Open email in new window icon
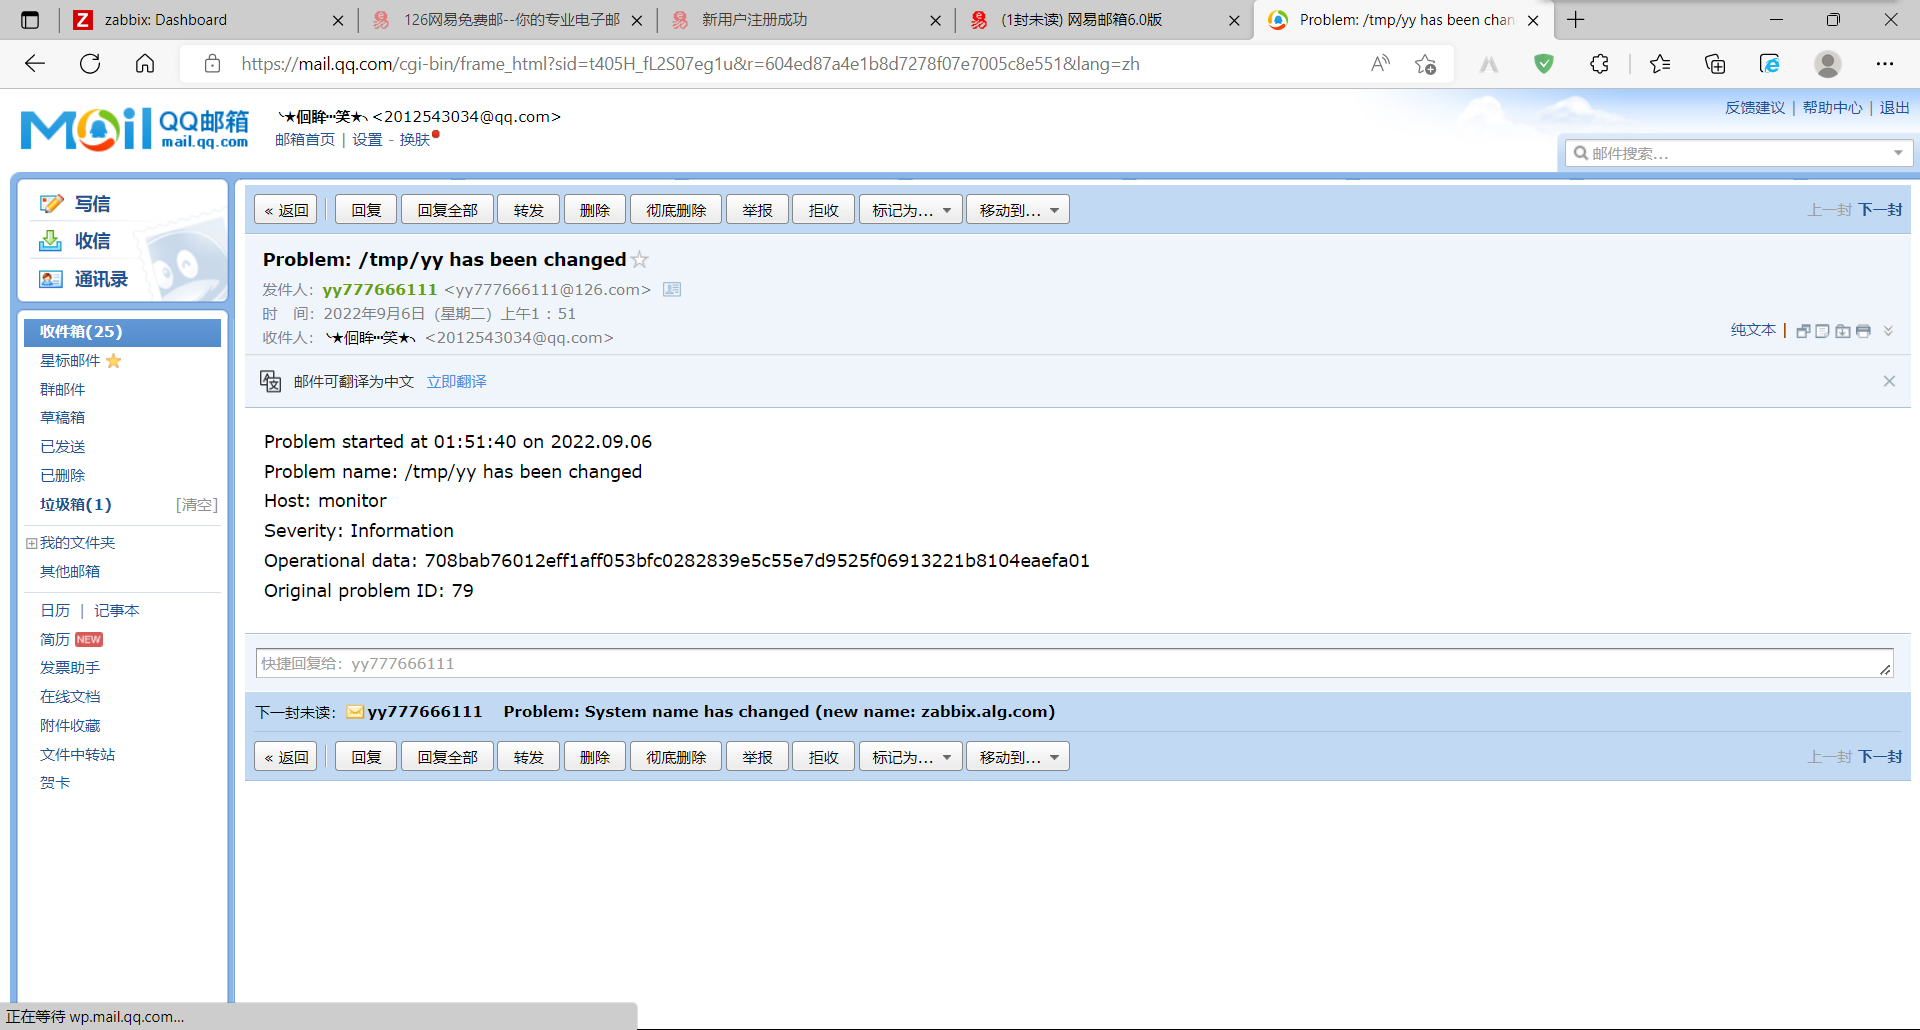 click(x=1803, y=331)
